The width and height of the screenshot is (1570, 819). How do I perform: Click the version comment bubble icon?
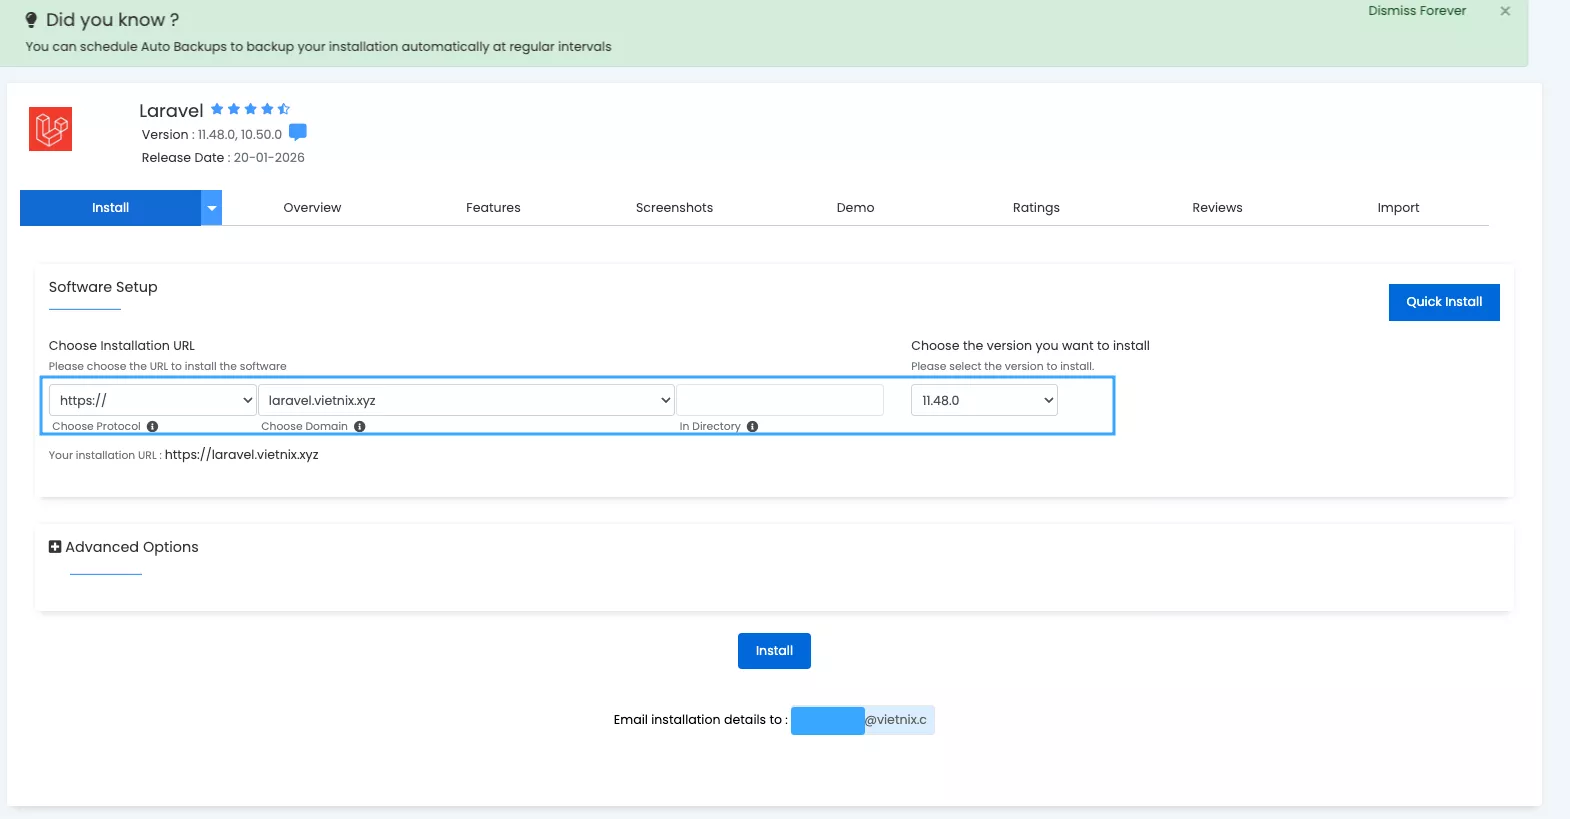tap(298, 133)
